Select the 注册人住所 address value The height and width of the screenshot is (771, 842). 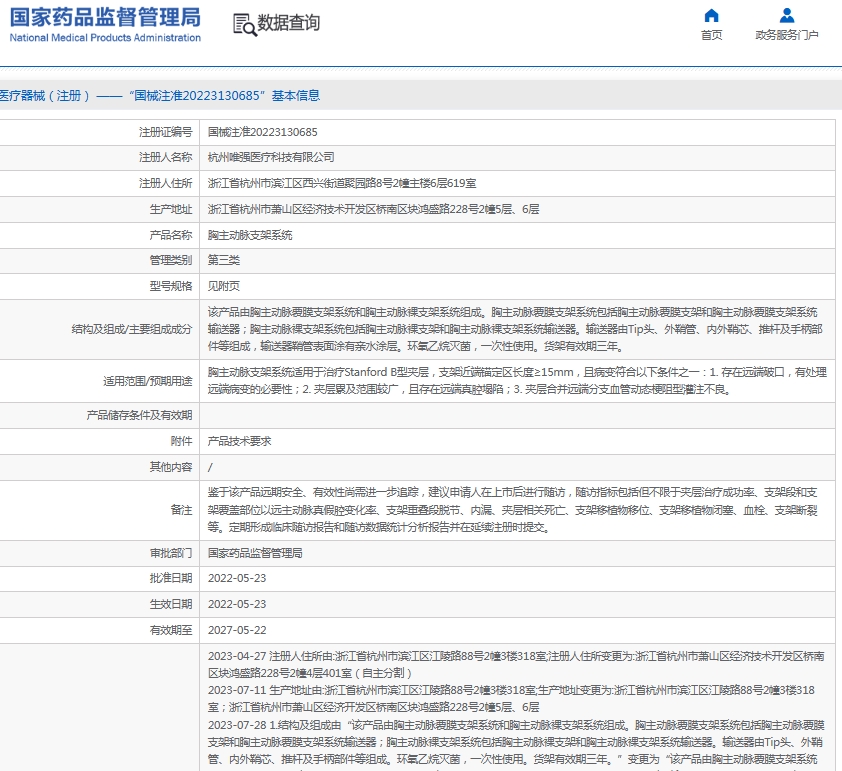pyautogui.click(x=342, y=183)
